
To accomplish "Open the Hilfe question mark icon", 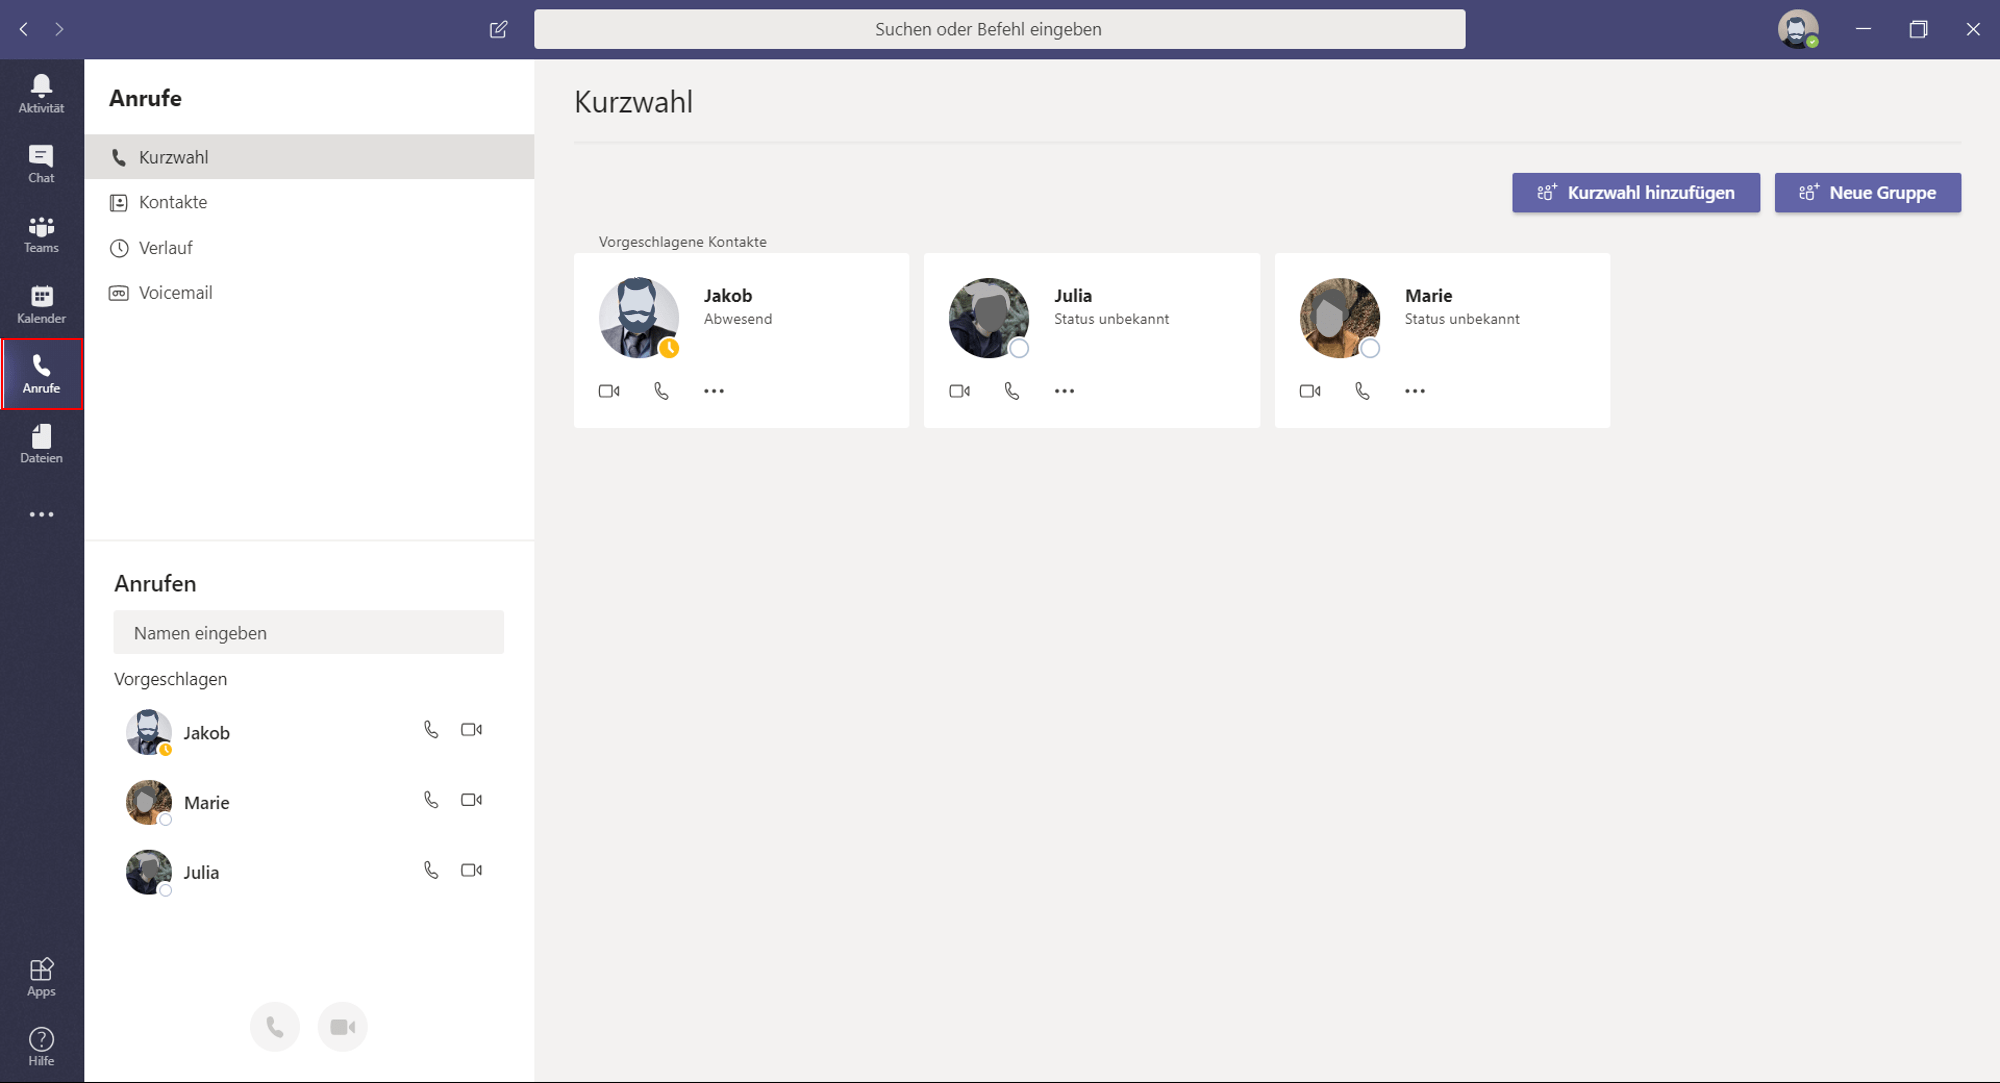I will (41, 1047).
